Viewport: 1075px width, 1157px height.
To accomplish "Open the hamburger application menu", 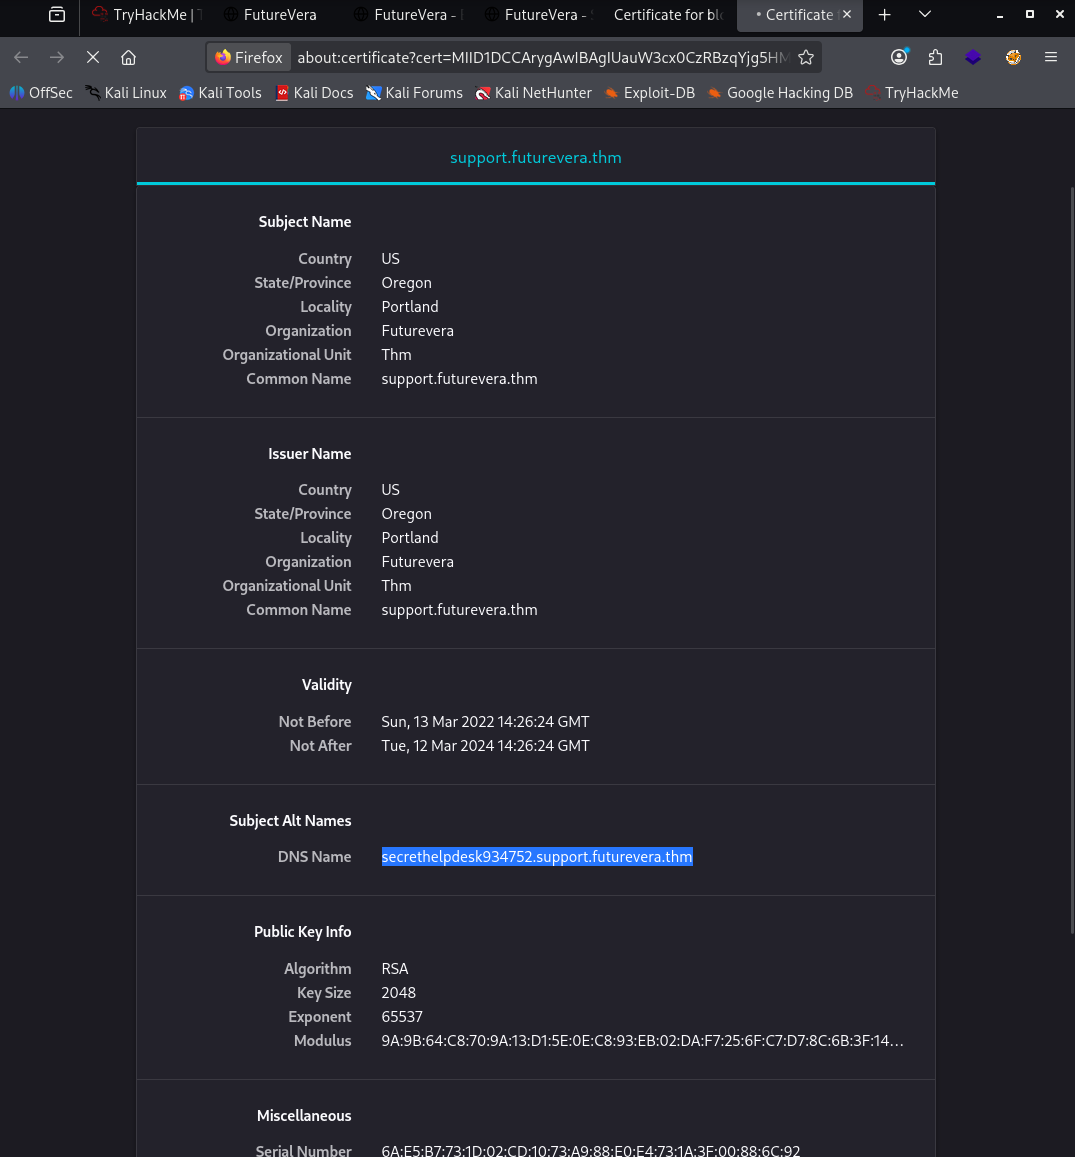I will (x=1051, y=57).
